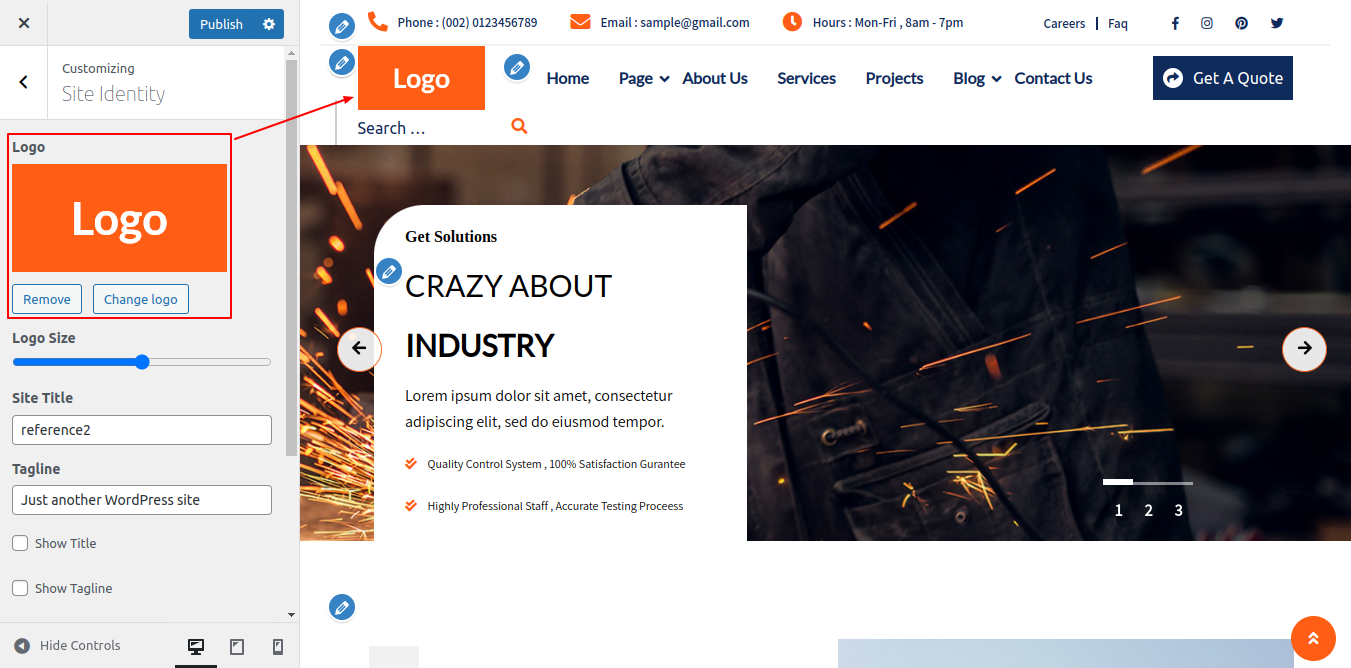Open publish settings gear icon
Image resolution: width=1351 pixels, height=668 pixels.
pyautogui.click(x=269, y=24)
